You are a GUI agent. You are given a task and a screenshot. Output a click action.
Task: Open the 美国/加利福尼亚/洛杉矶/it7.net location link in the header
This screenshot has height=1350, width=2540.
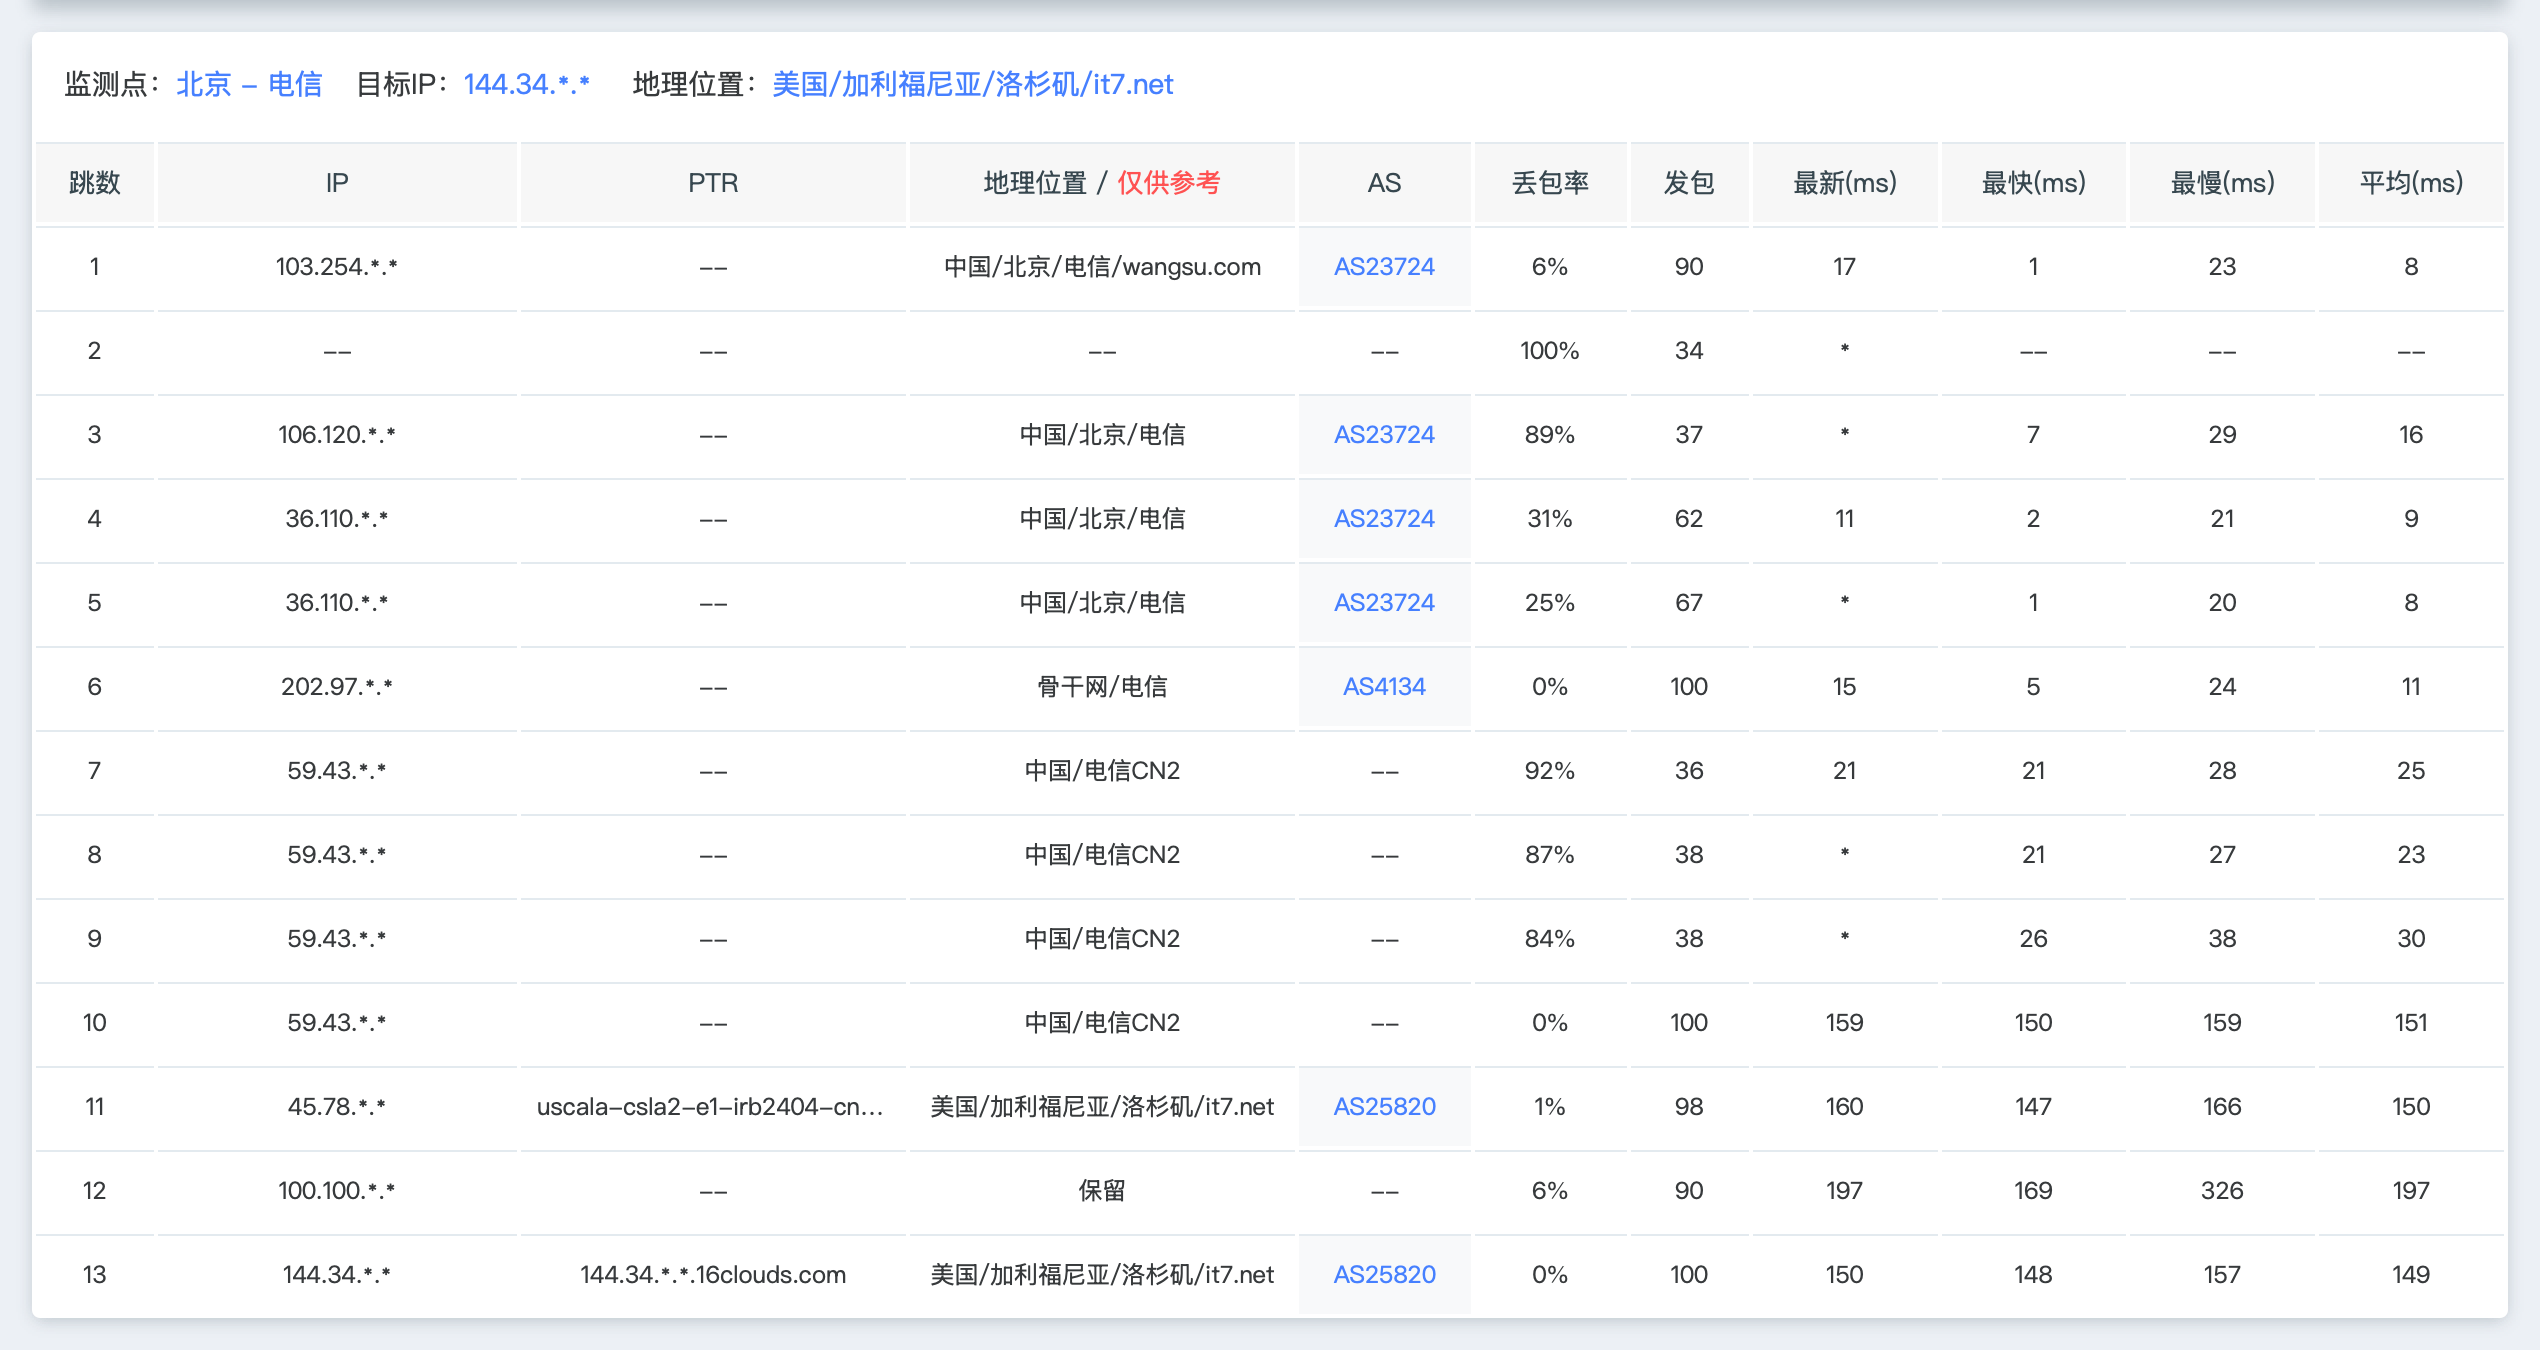[972, 85]
